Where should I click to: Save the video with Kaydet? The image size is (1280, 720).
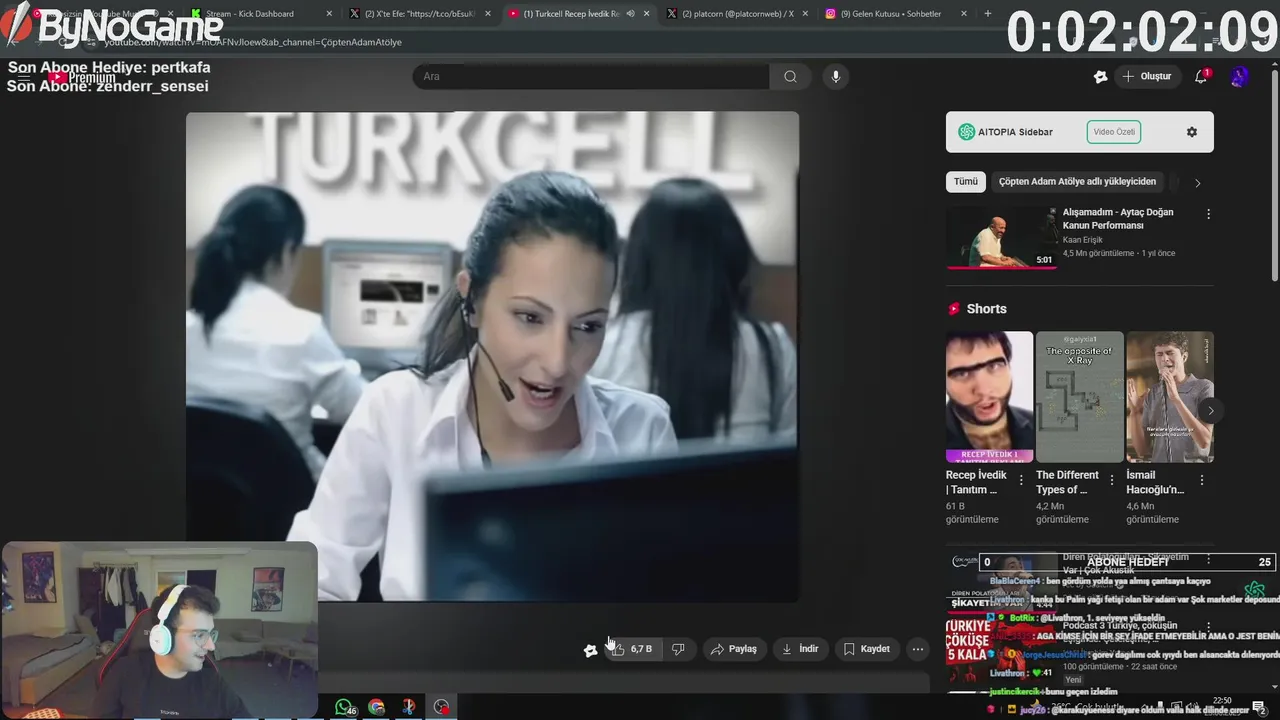coord(866,649)
